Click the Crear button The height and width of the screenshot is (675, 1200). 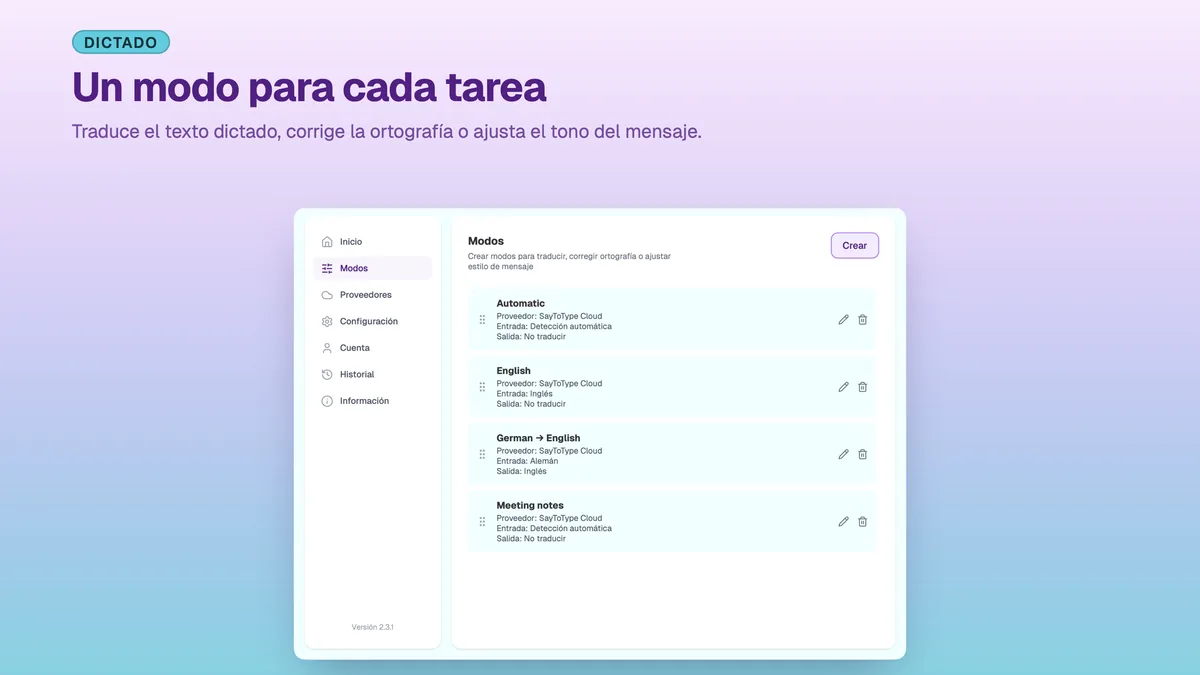coord(855,245)
